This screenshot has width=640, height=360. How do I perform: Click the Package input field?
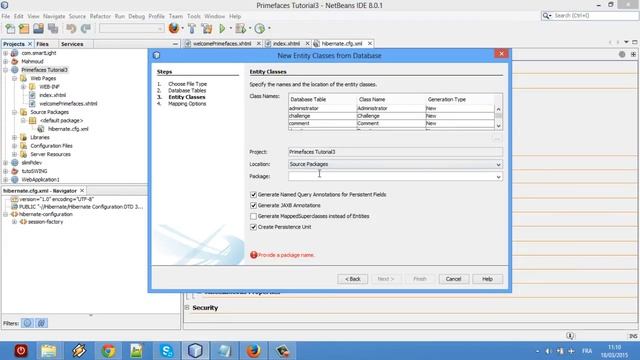(x=391, y=177)
